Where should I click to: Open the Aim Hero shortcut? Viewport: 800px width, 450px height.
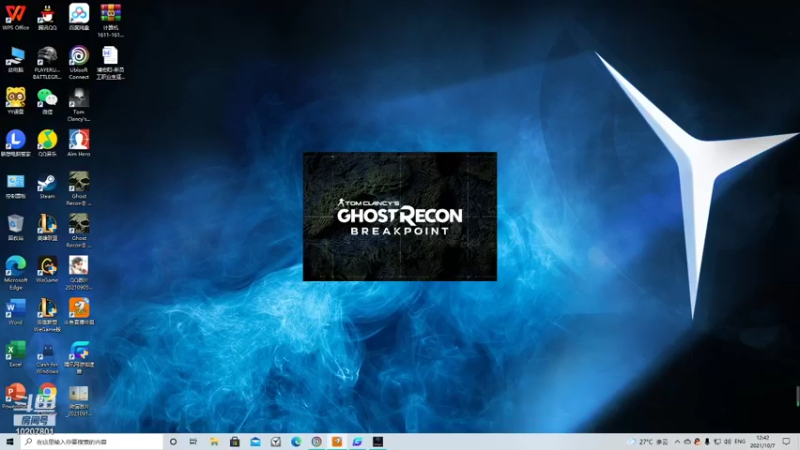79,143
